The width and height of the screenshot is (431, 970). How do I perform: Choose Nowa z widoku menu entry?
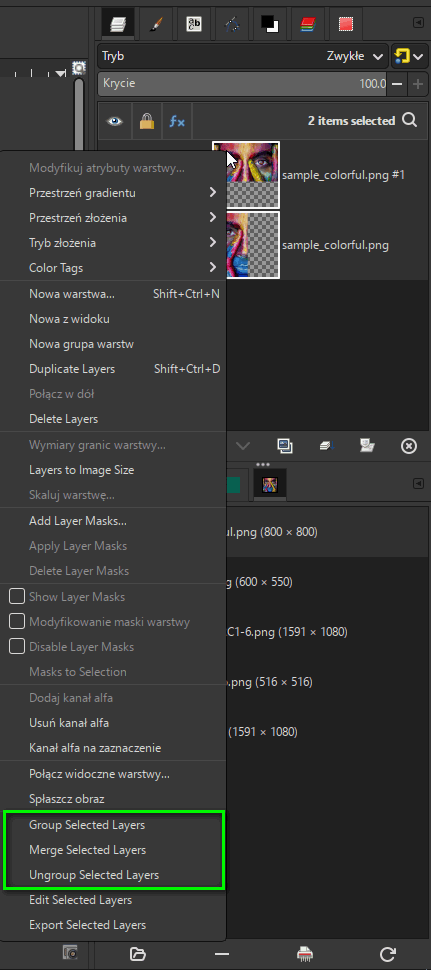[113, 319]
